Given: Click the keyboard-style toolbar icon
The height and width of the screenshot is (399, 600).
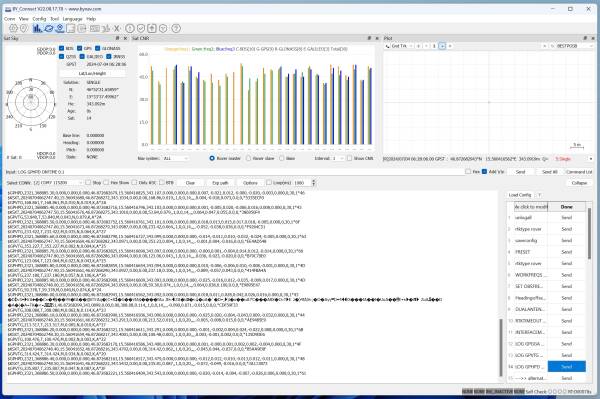Looking at the screenshot, I should (x=95, y=28).
